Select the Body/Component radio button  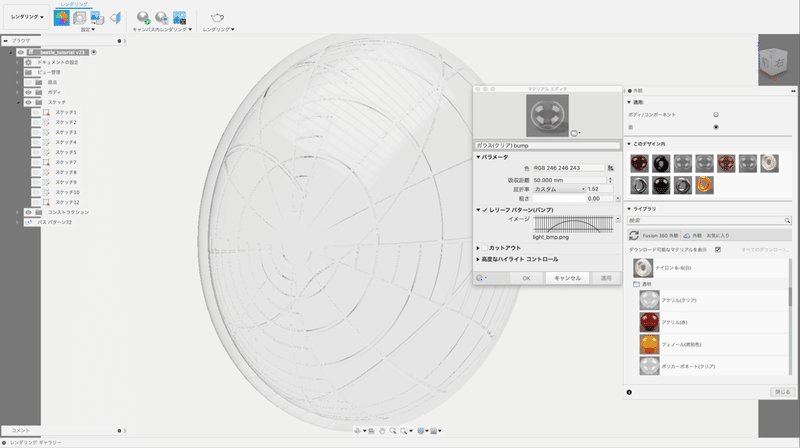(716, 115)
